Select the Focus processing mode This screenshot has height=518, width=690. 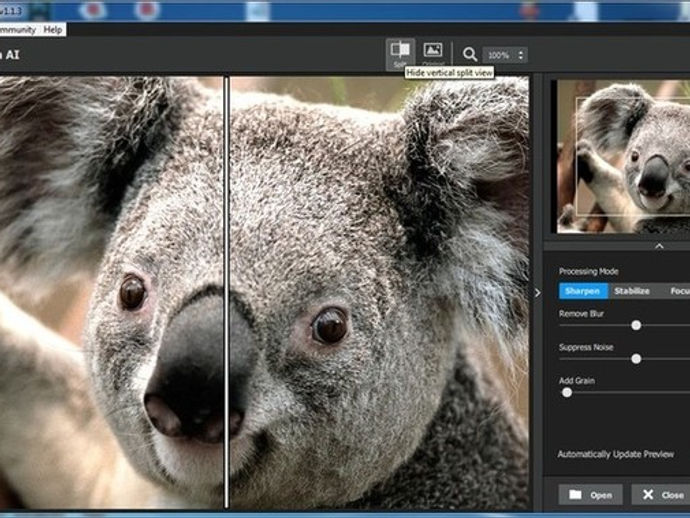click(x=678, y=291)
